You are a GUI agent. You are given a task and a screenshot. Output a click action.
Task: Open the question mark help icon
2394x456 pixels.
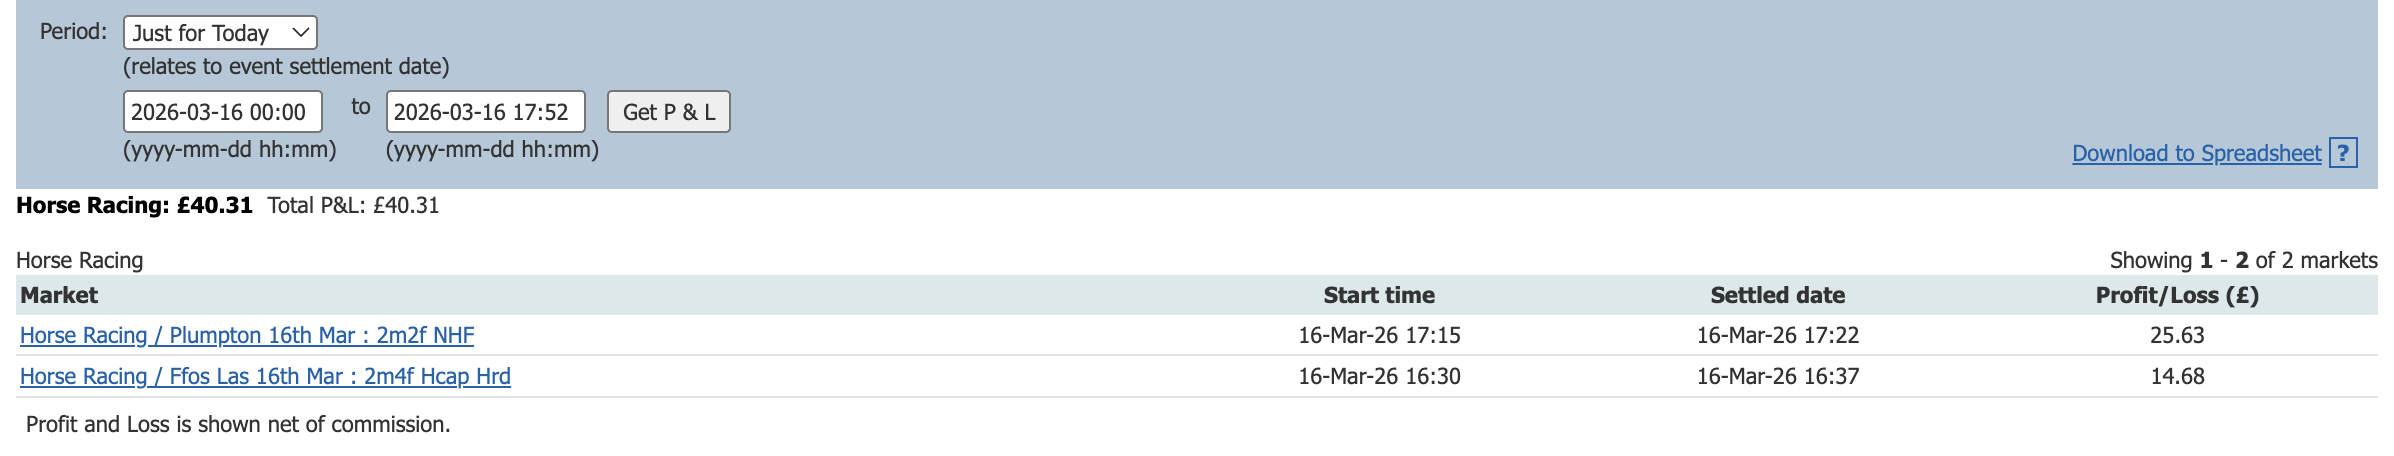click(x=2343, y=153)
